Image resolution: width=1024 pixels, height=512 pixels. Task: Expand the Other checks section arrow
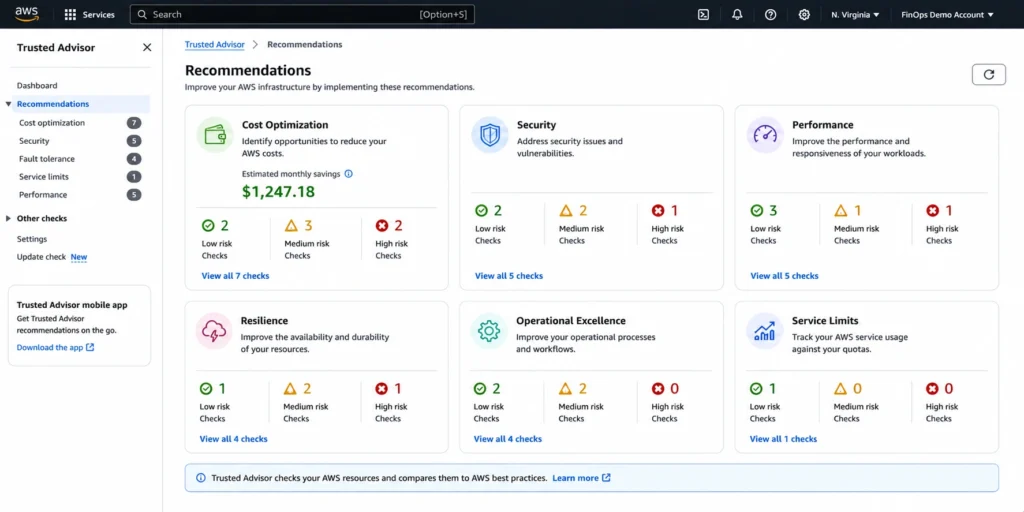click(x=8, y=219)
